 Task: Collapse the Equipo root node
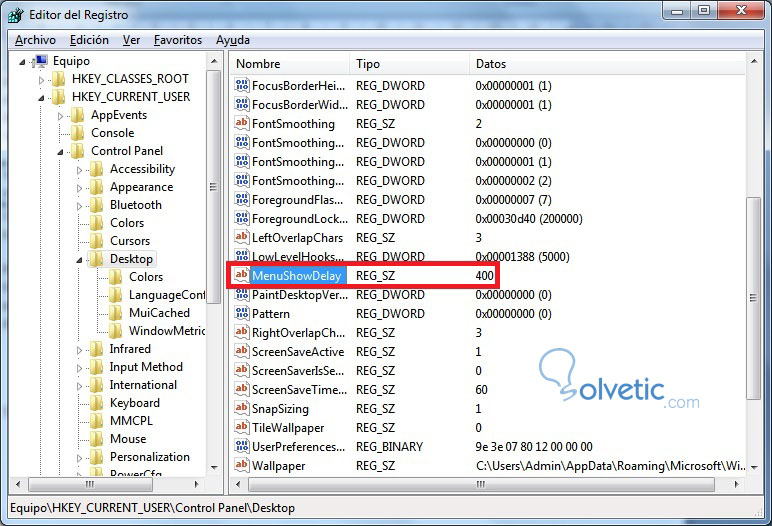pyautogui.click(x=22, y=62)
